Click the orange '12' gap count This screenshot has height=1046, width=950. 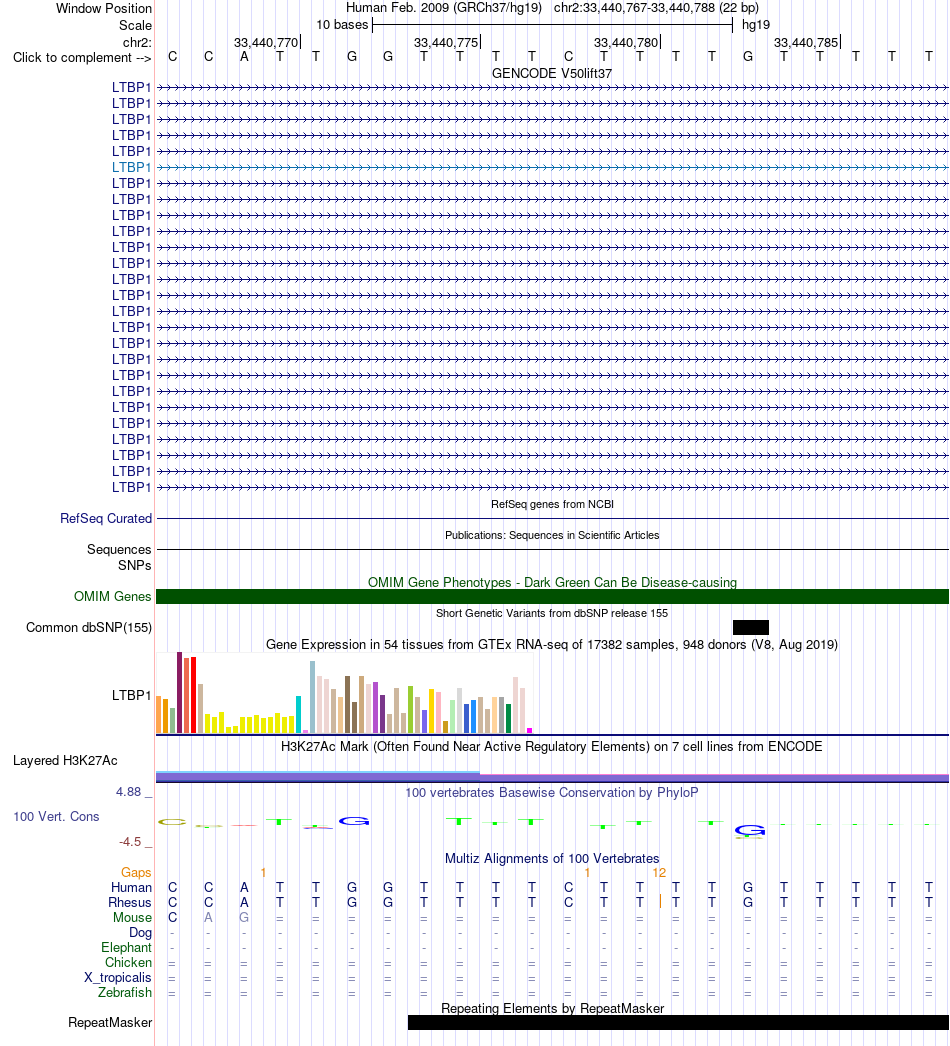[659, 873]
